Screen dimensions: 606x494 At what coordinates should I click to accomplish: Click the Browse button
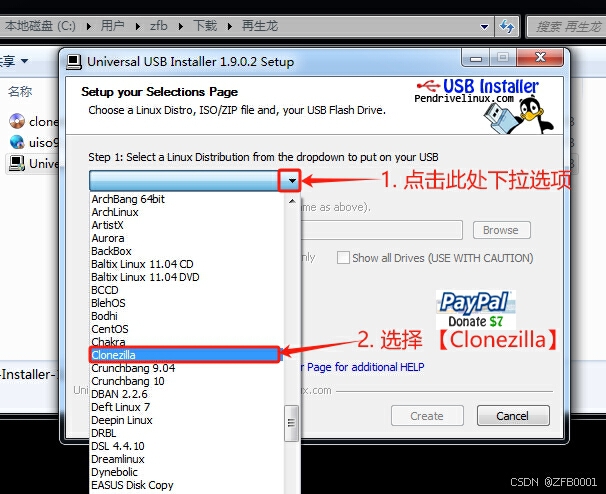tap(501, 230)
